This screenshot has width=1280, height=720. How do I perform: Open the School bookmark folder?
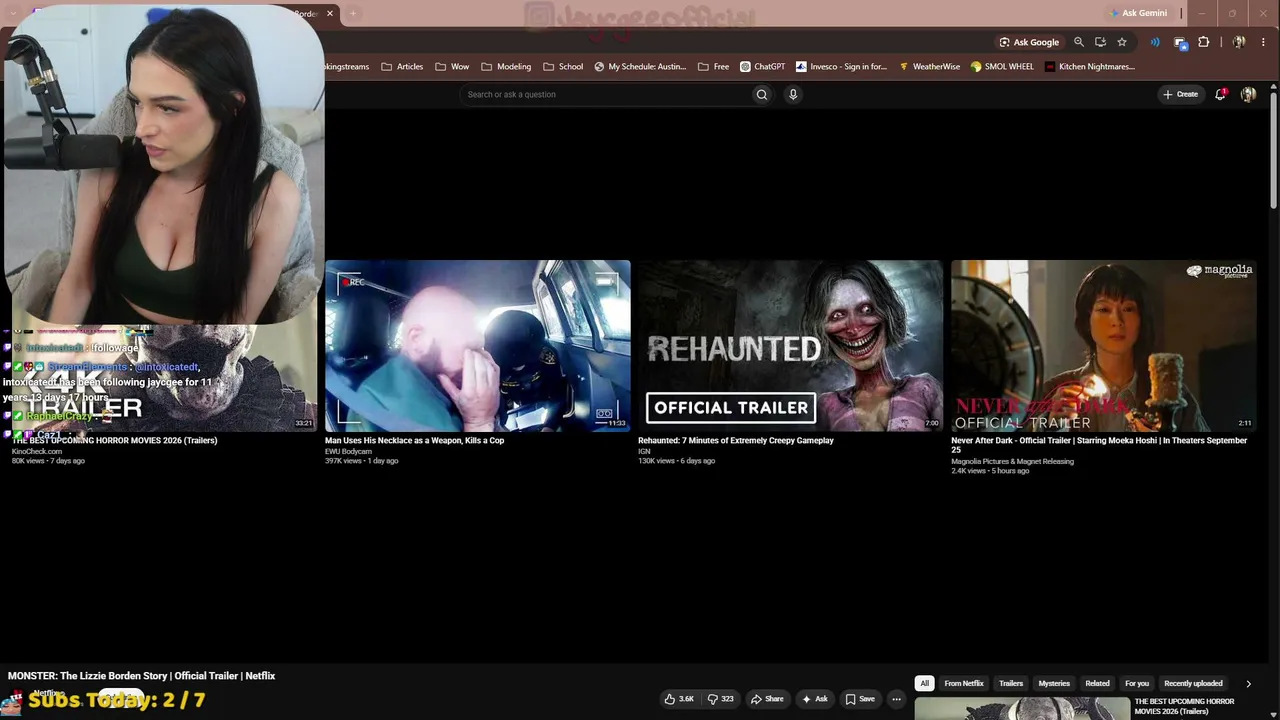[x=563, y=67]
